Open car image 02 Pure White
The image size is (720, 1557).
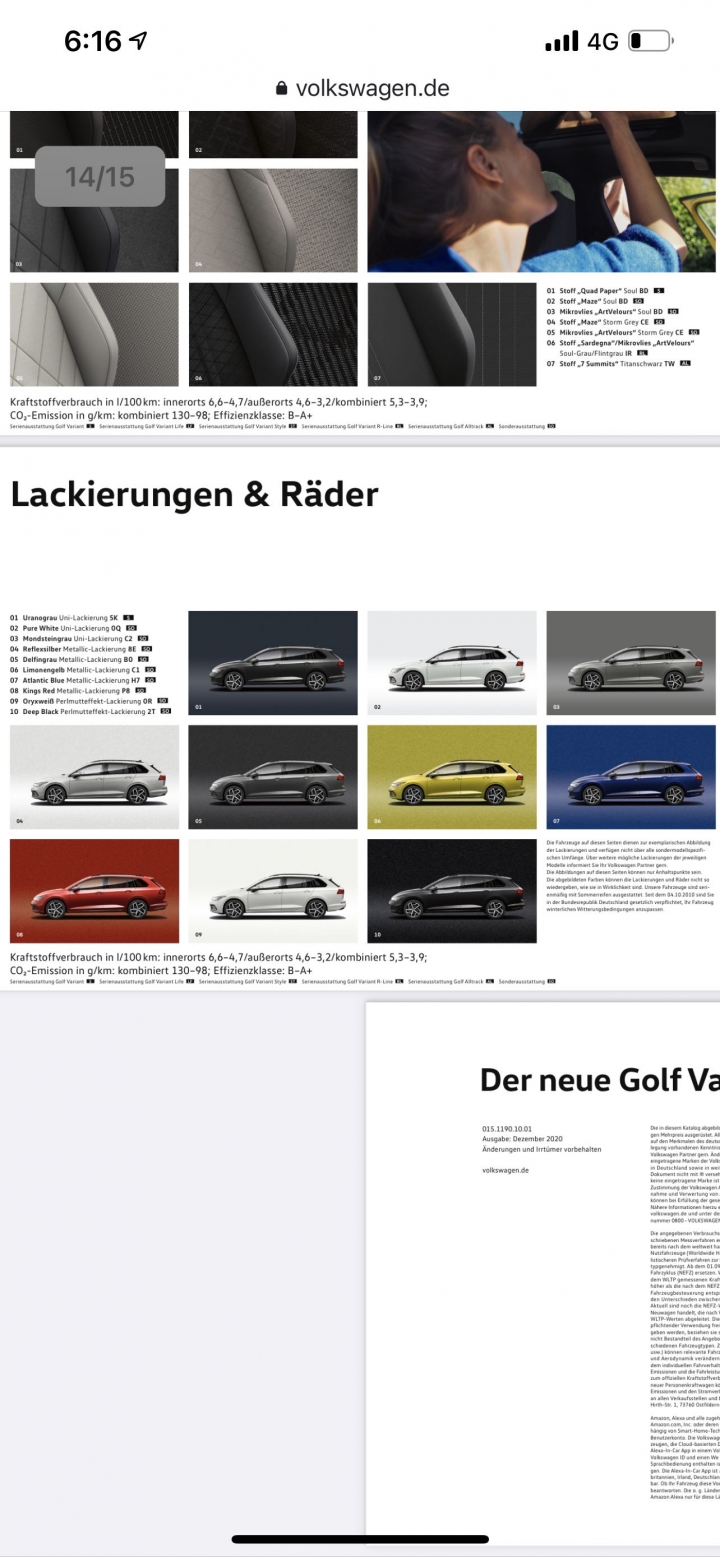click(x=452, y=663)
